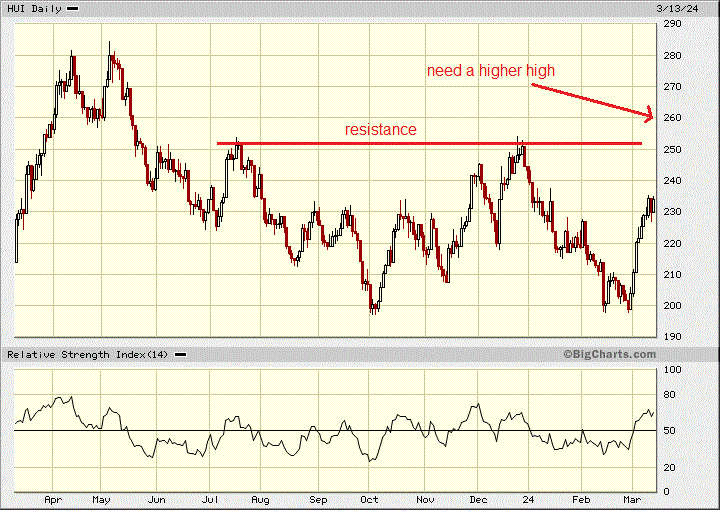The height and width of the screenshot is (510, 720).
Task: Click the price axis label '240'
Action: click(x=672, y=181)
